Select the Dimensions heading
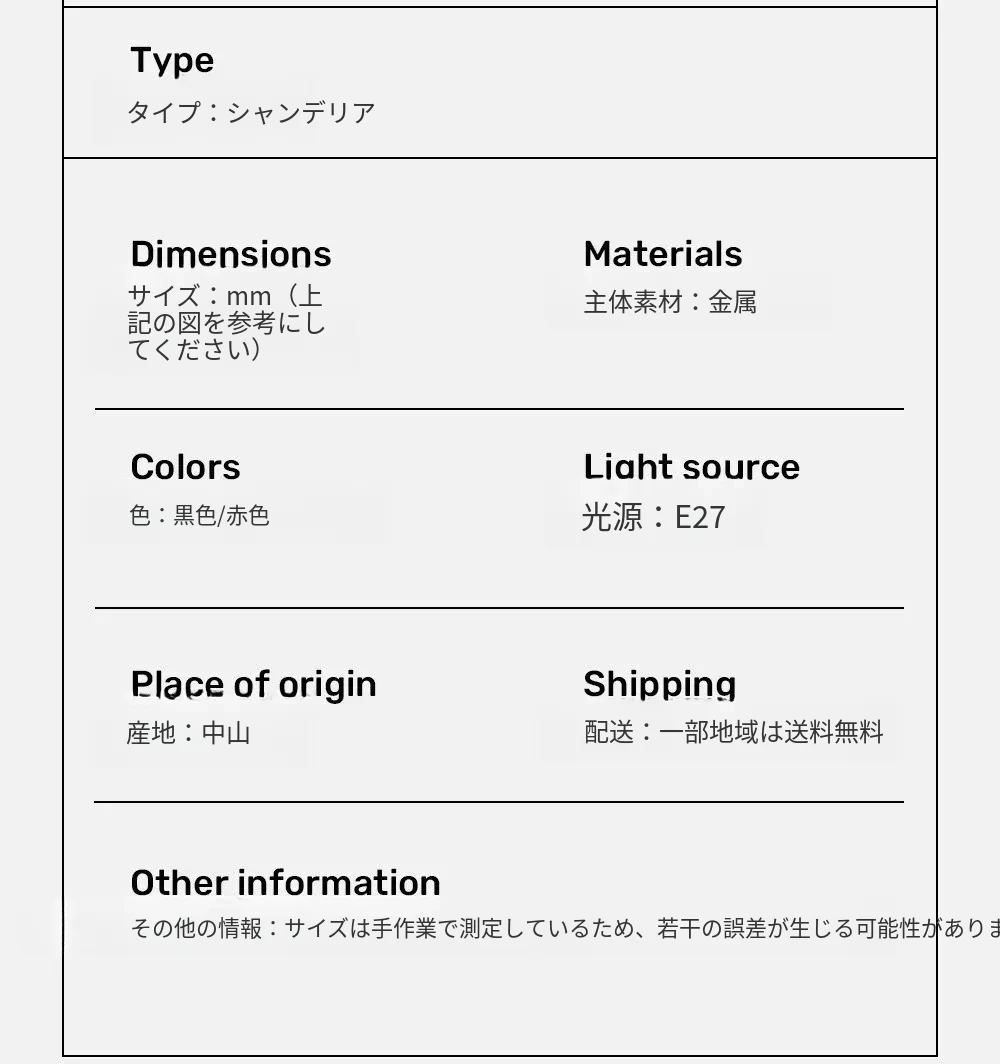This screenshot has width=1000, height=1064. click(231, 254)
